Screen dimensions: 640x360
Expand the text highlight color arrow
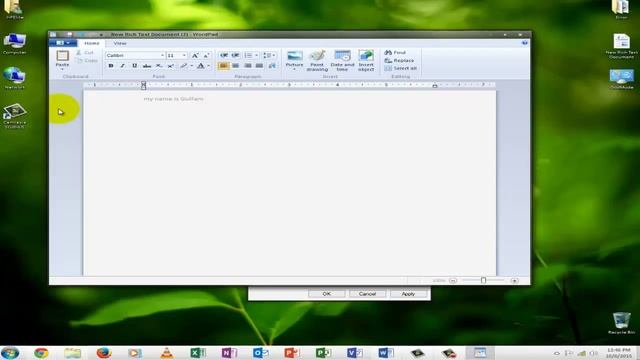(x=191, y=66)
